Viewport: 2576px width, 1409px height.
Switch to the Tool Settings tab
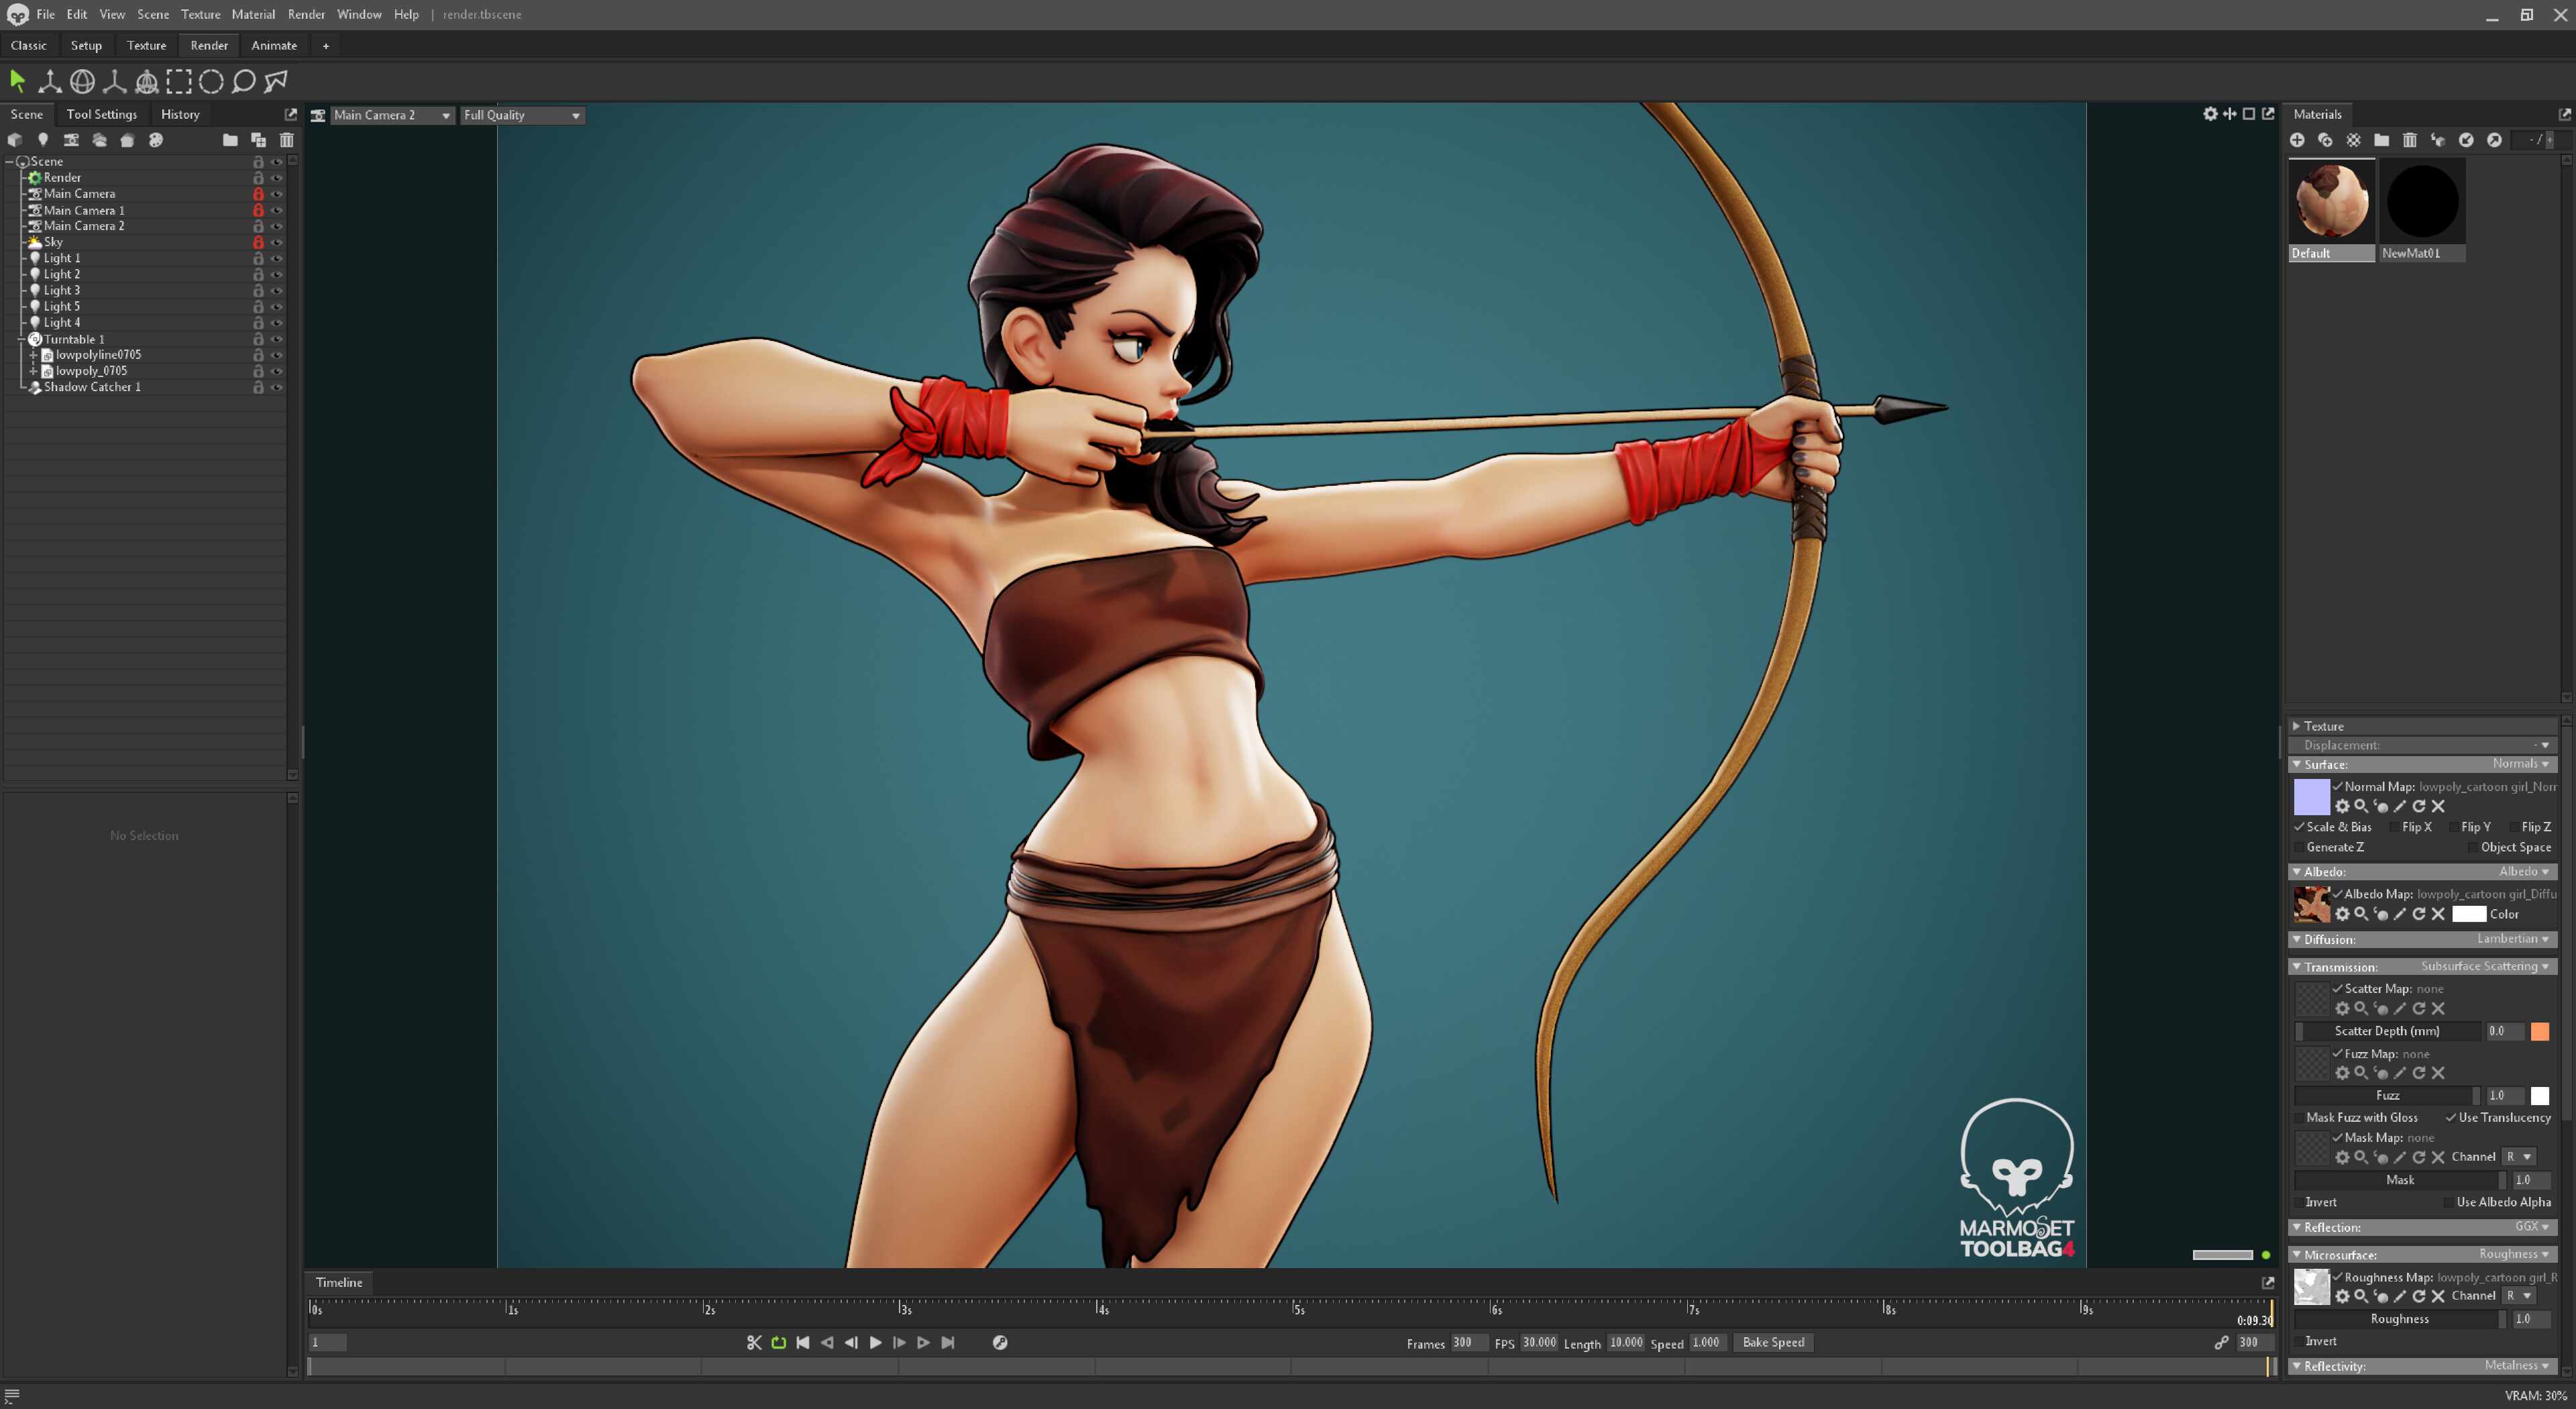point(102,114)
